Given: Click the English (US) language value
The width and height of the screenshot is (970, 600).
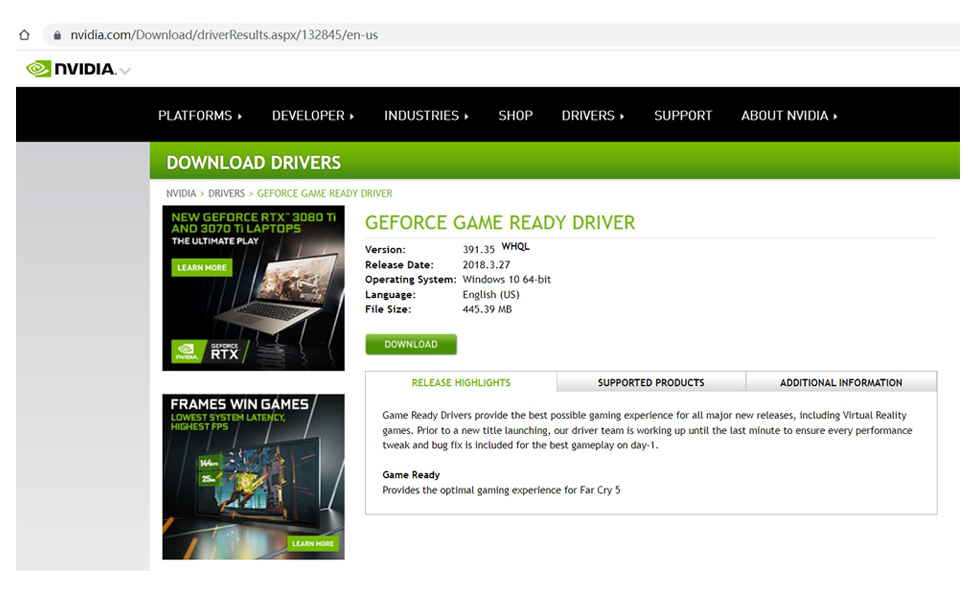Looking at the screenshot, I should tap(491, 294).
